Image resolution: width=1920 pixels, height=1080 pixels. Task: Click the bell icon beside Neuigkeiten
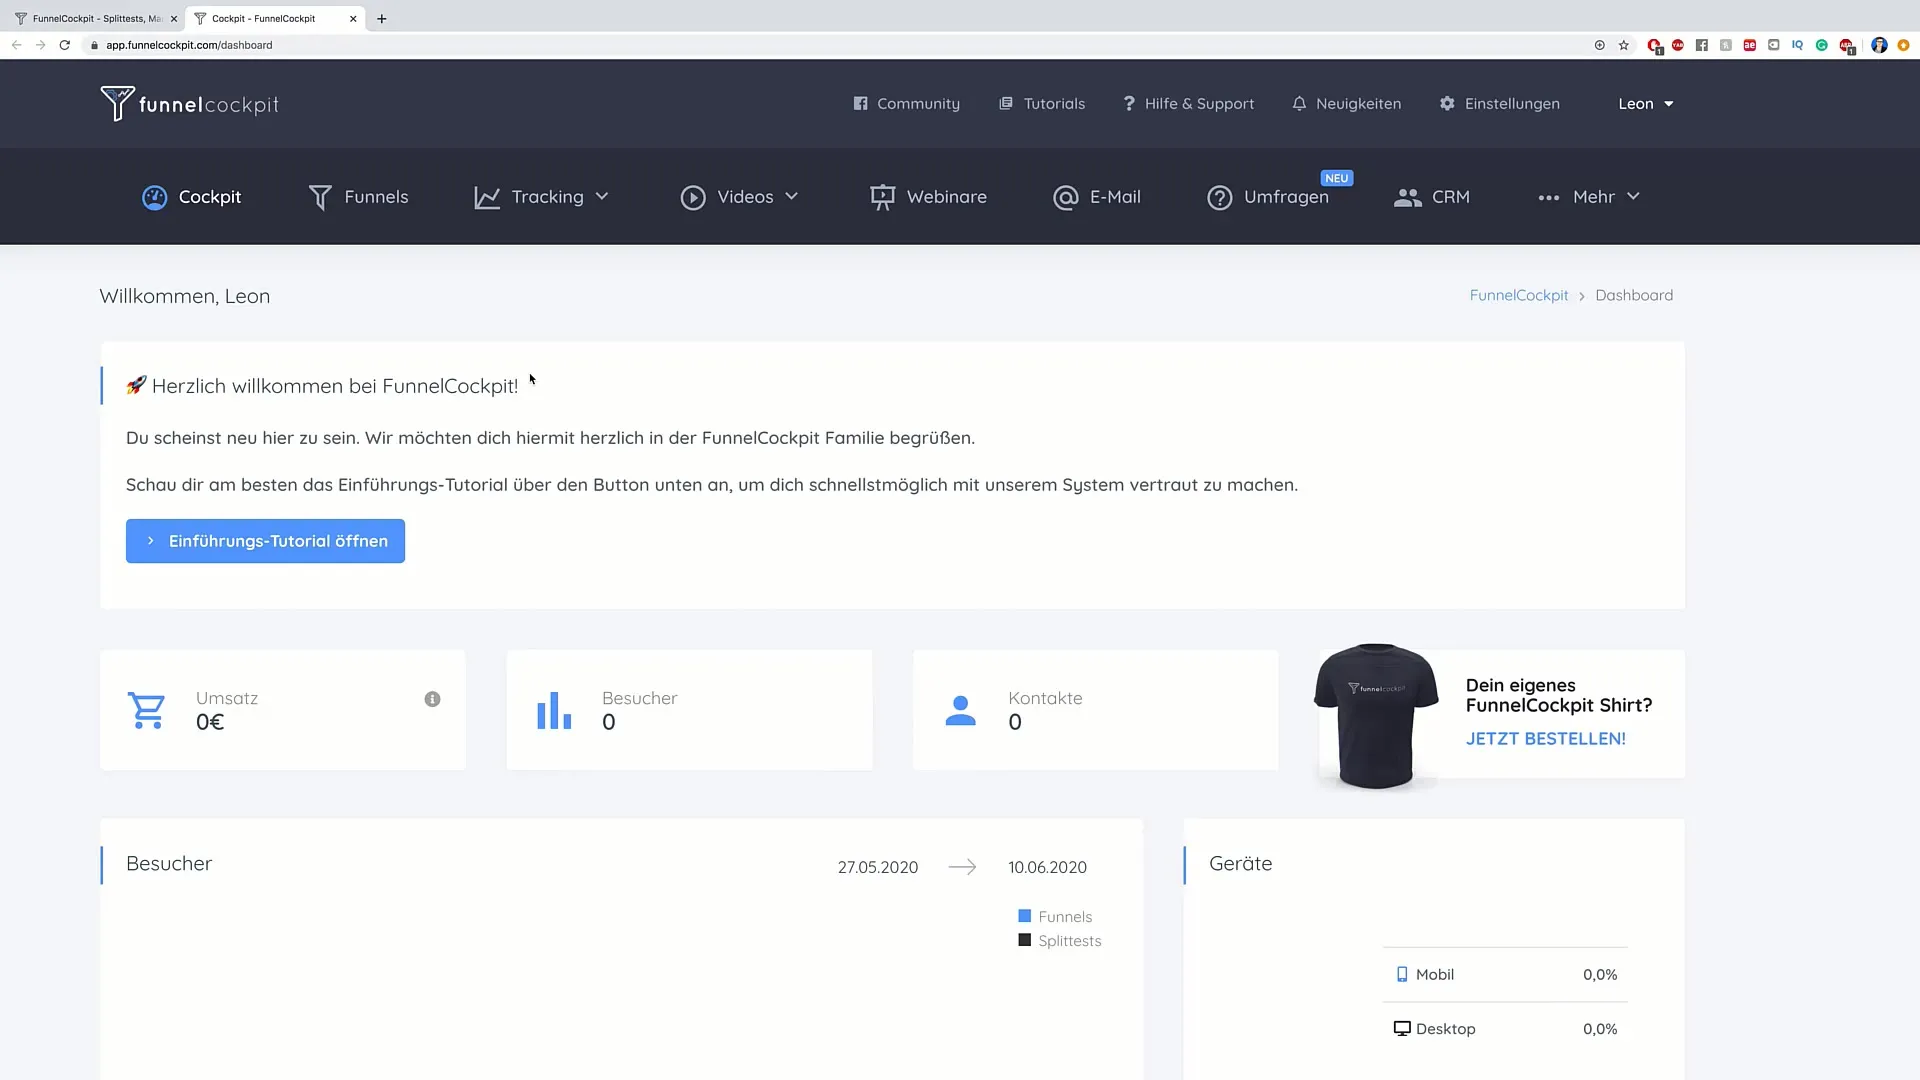click(1299, 104)
